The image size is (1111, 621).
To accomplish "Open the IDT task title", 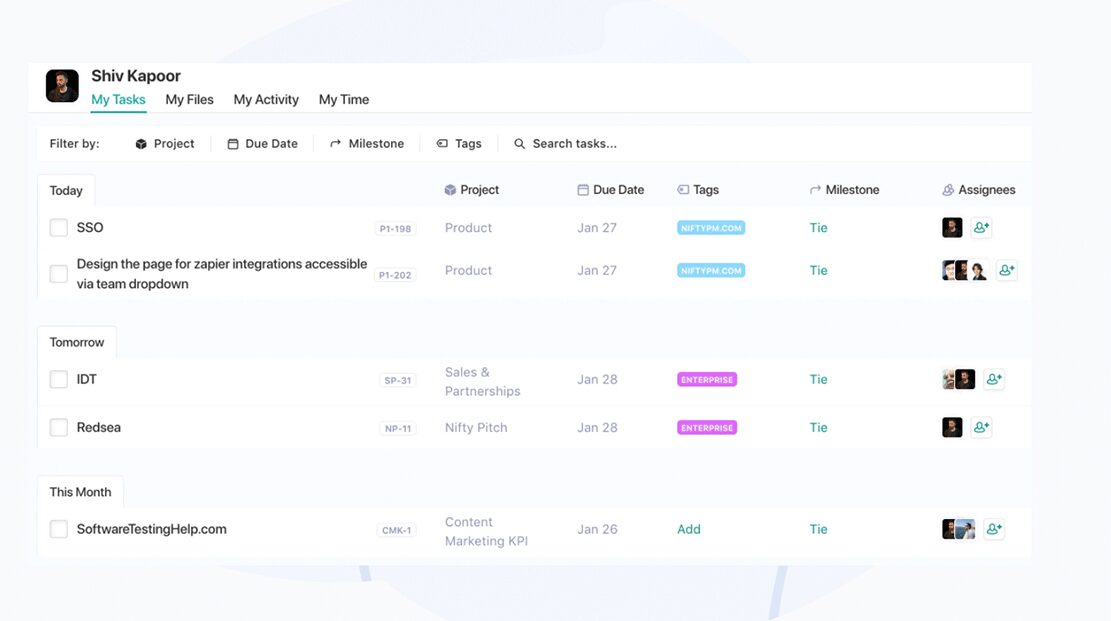I will click(86, 379).
